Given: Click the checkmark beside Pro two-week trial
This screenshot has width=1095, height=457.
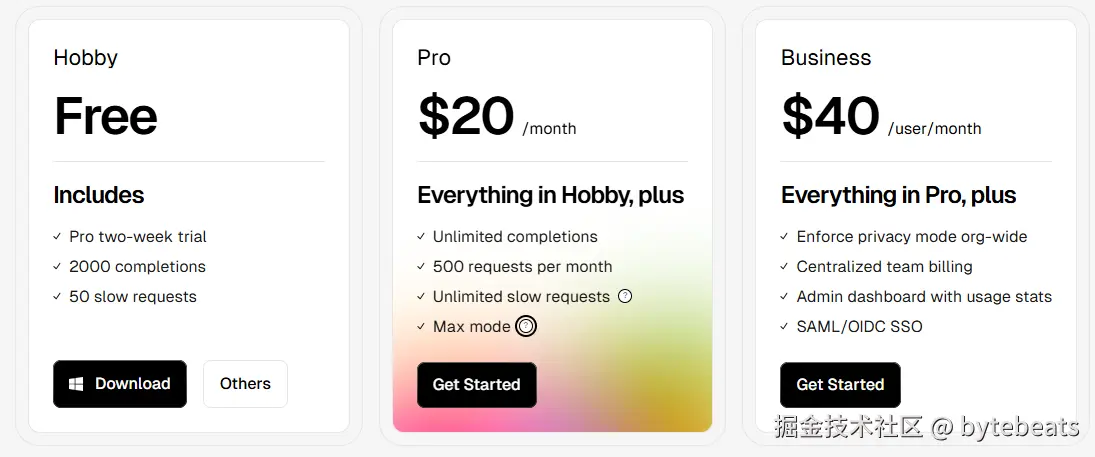Looking at the screenshot, I should (x=57, y=237).
